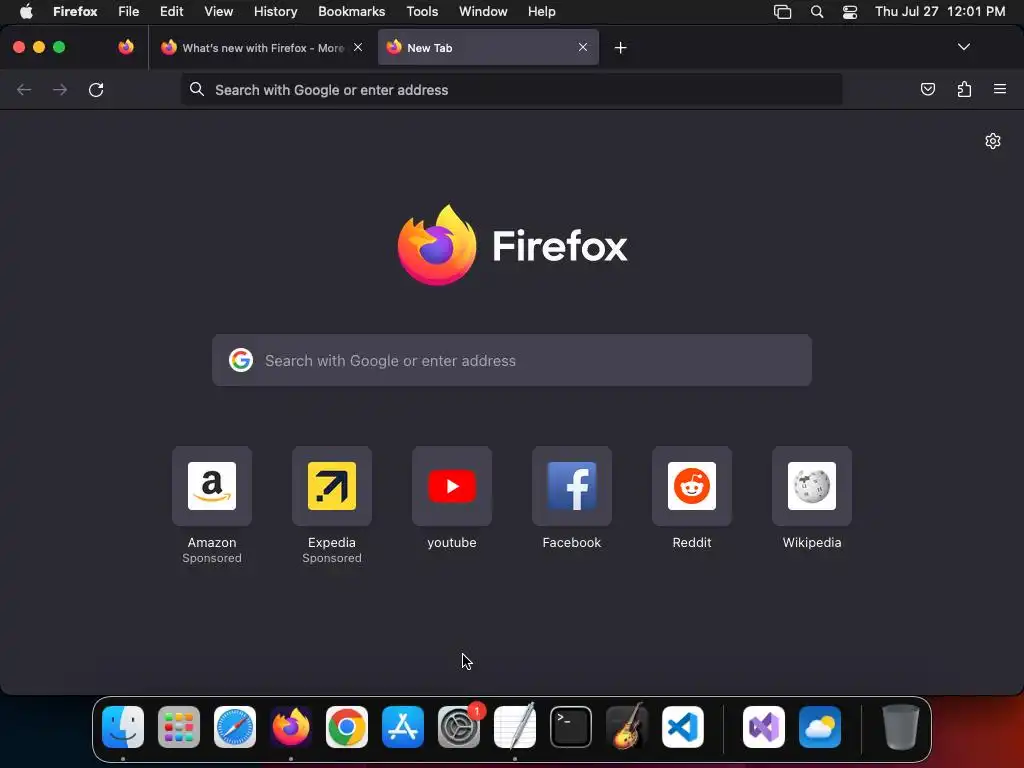The height and width of the screenshot is (768, 1024).
Task: Open the New Tab personalize gear
Action: pos(993,141)
